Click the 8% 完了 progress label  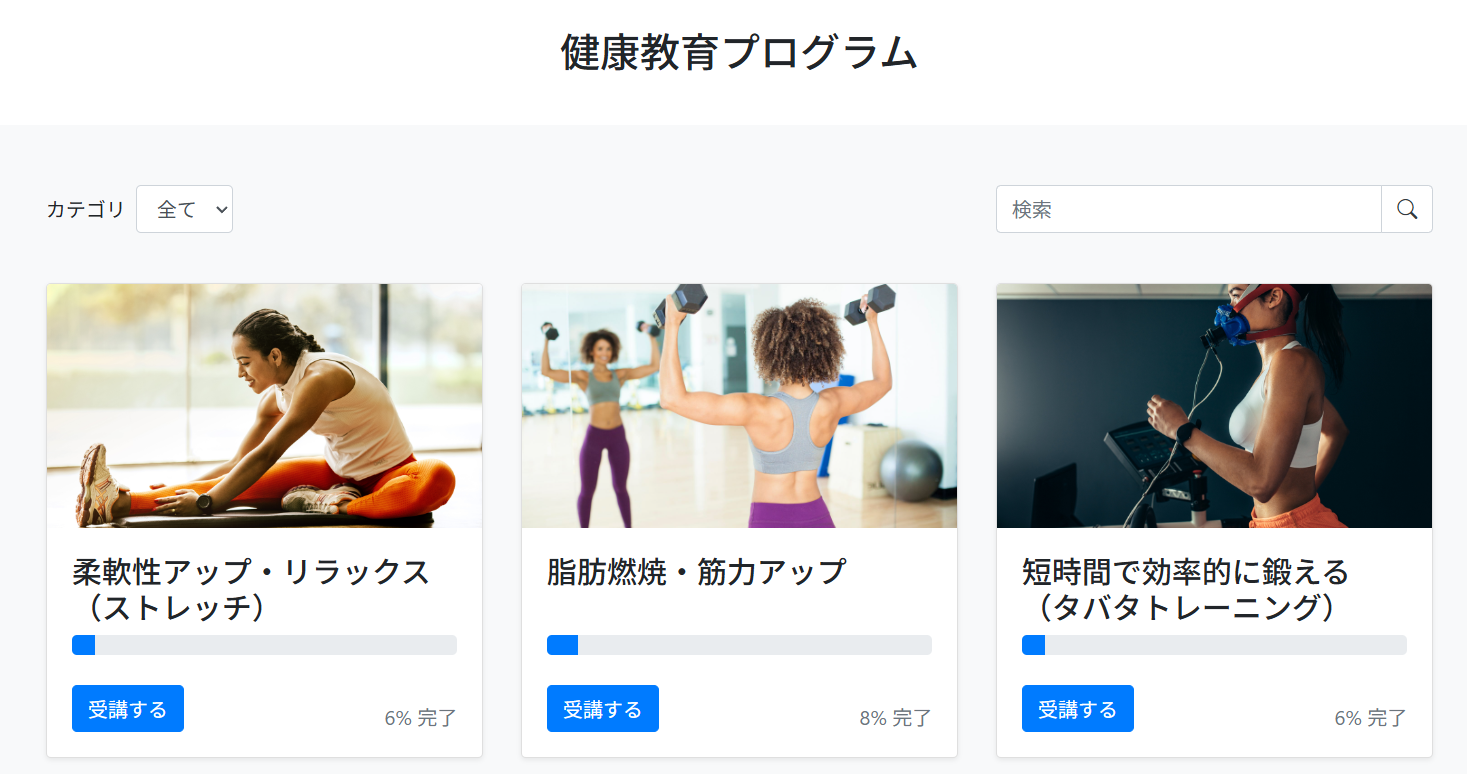click(895, 718)
